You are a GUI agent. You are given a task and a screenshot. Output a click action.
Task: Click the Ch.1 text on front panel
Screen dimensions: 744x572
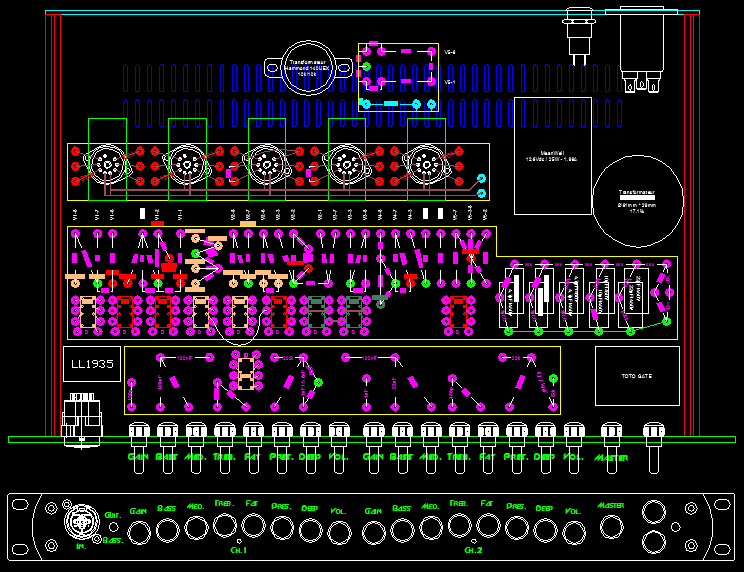(x=239, y=550)
